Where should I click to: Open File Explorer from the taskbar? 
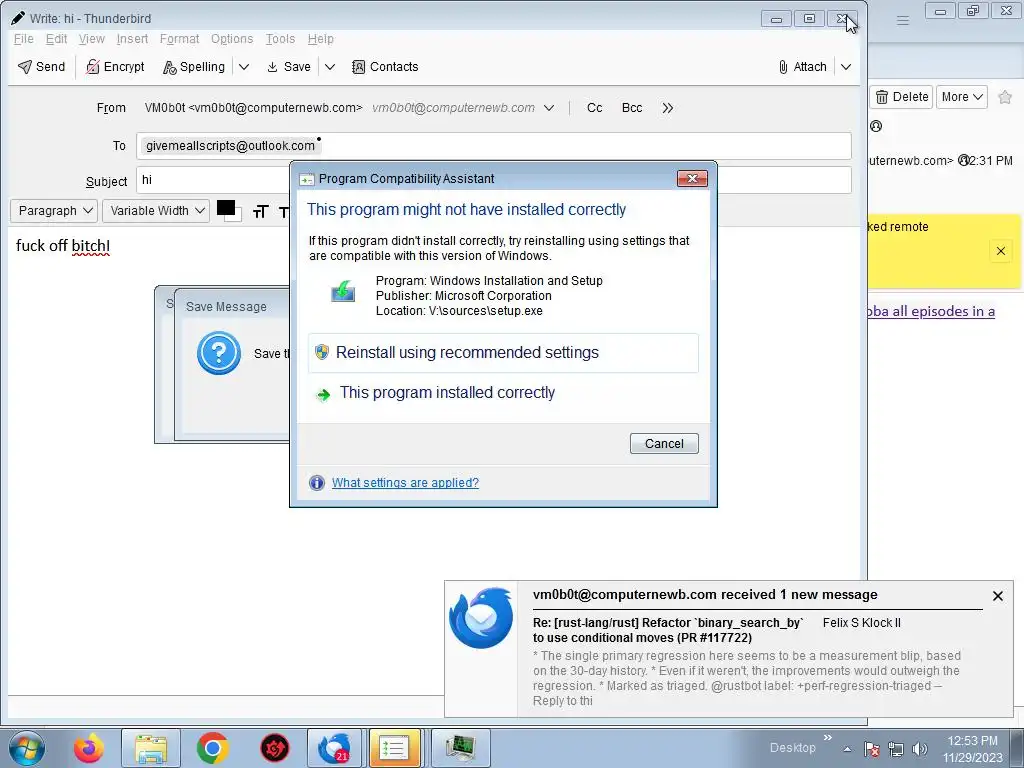click(x=151, y=748)
